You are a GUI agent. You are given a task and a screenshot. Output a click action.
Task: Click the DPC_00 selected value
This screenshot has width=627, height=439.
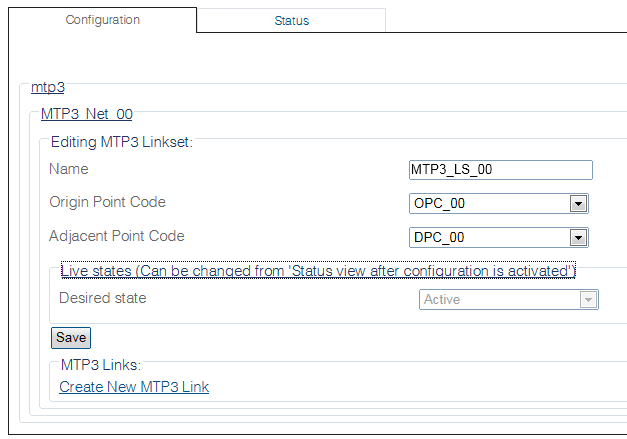490,238
